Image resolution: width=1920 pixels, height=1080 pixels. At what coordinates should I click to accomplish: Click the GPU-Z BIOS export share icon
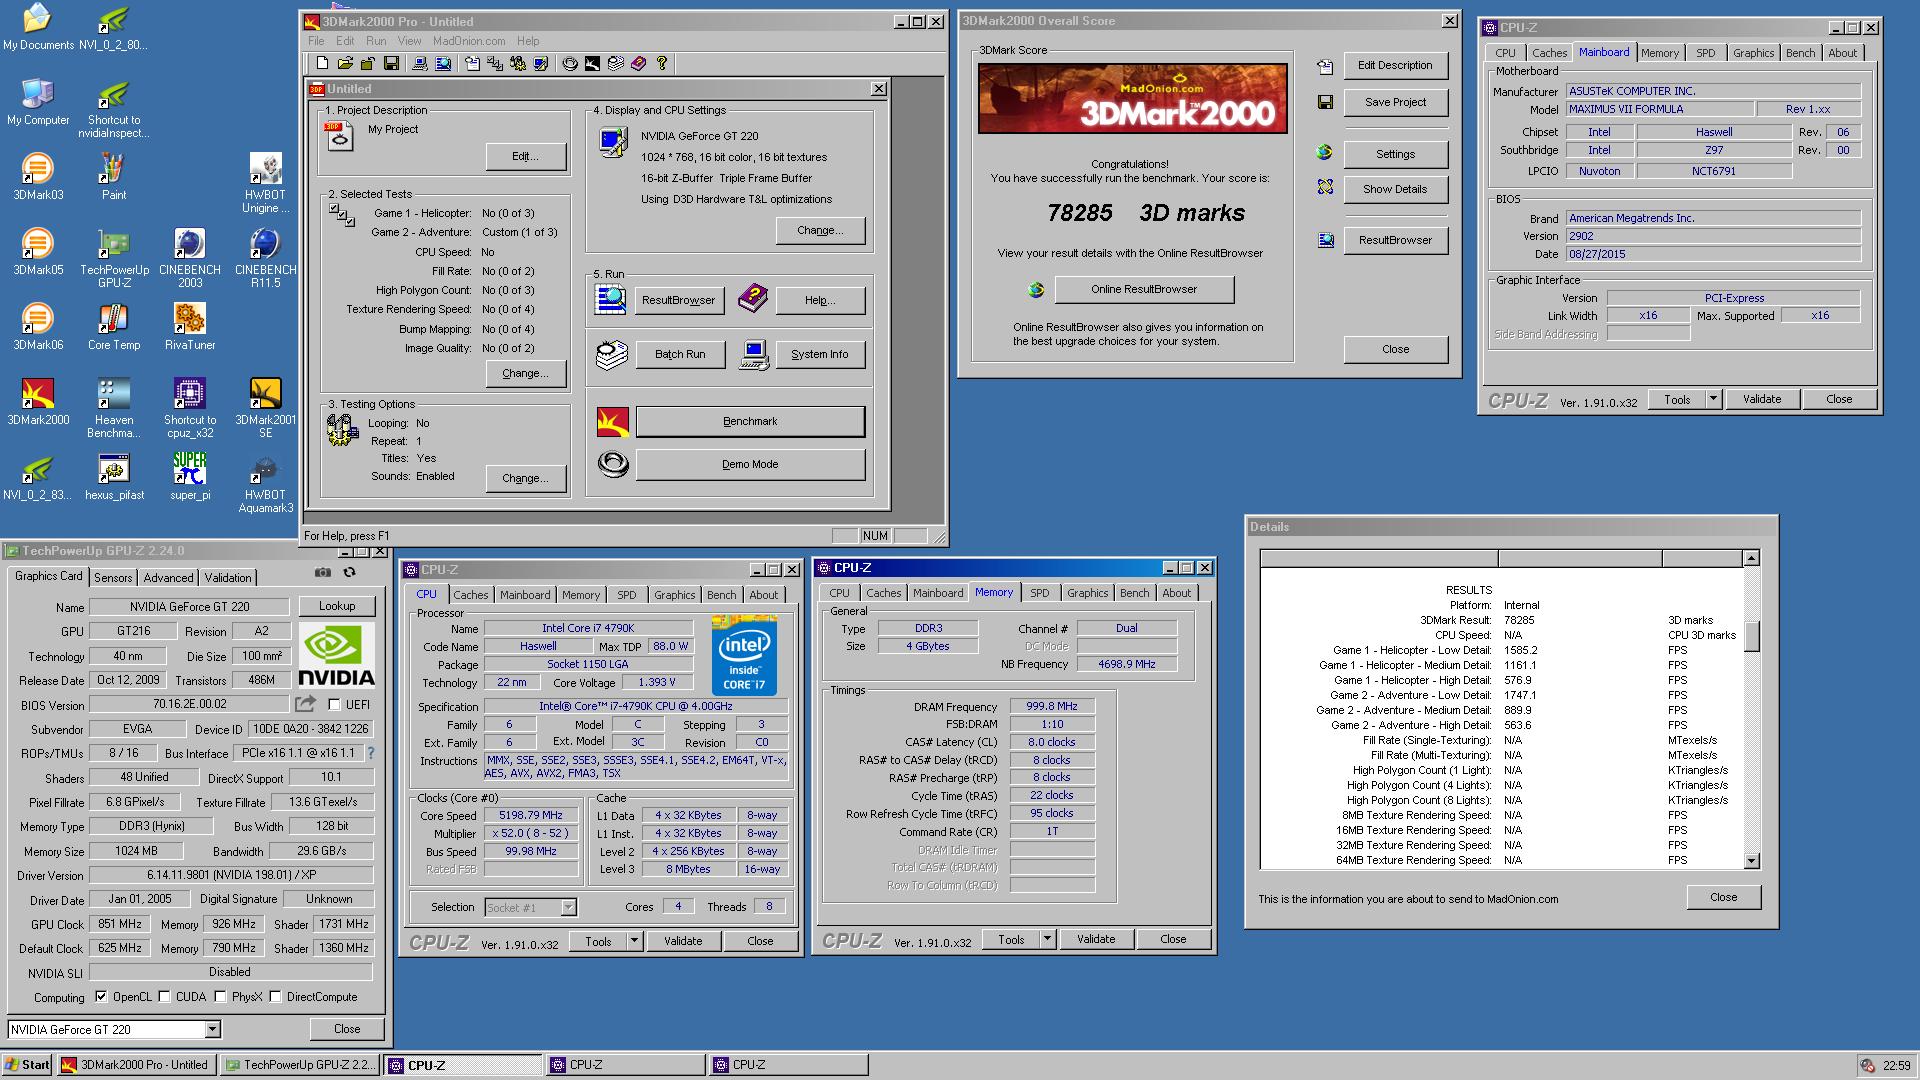(306, 704)
